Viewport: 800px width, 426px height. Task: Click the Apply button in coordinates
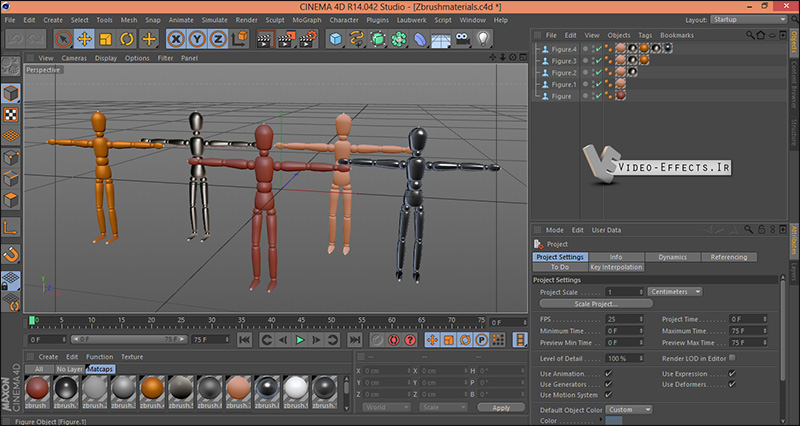tap(501, 408)
